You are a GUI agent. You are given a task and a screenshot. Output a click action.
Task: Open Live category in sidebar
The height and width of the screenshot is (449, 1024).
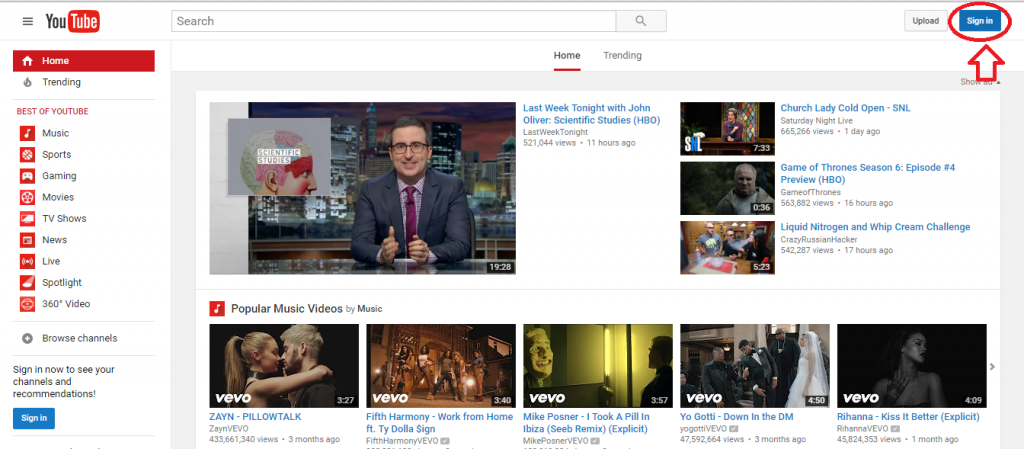pyautogui.click(x=51, y=261)
